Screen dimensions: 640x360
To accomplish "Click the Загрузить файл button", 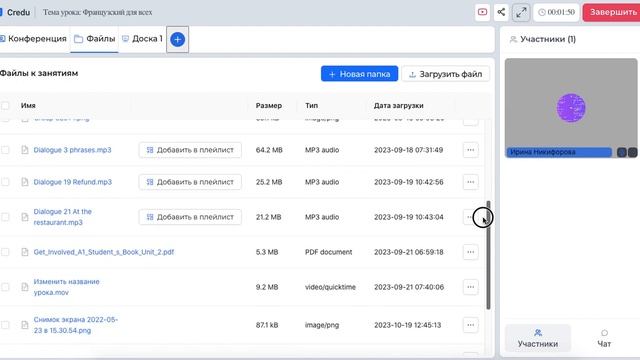I will point(446,74).
